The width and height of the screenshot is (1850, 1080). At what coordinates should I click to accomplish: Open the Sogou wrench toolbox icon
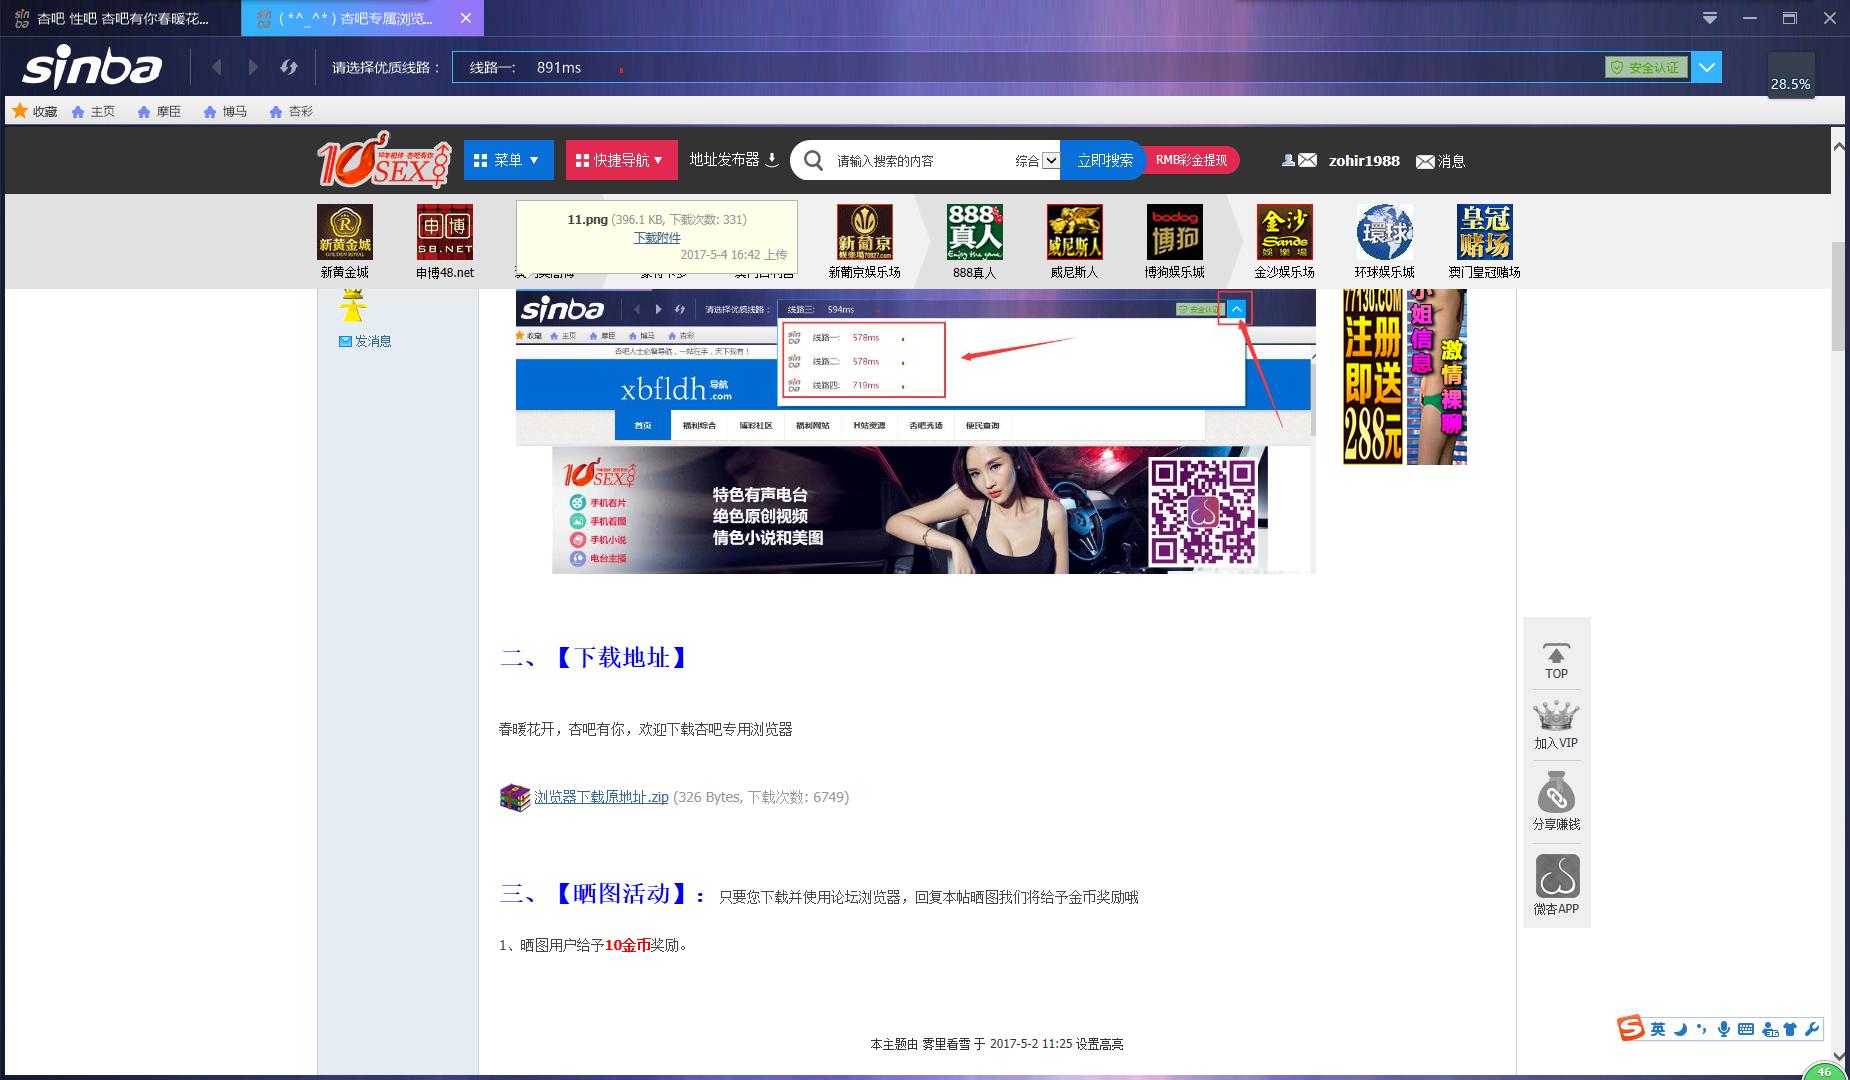[1812, 1029]
